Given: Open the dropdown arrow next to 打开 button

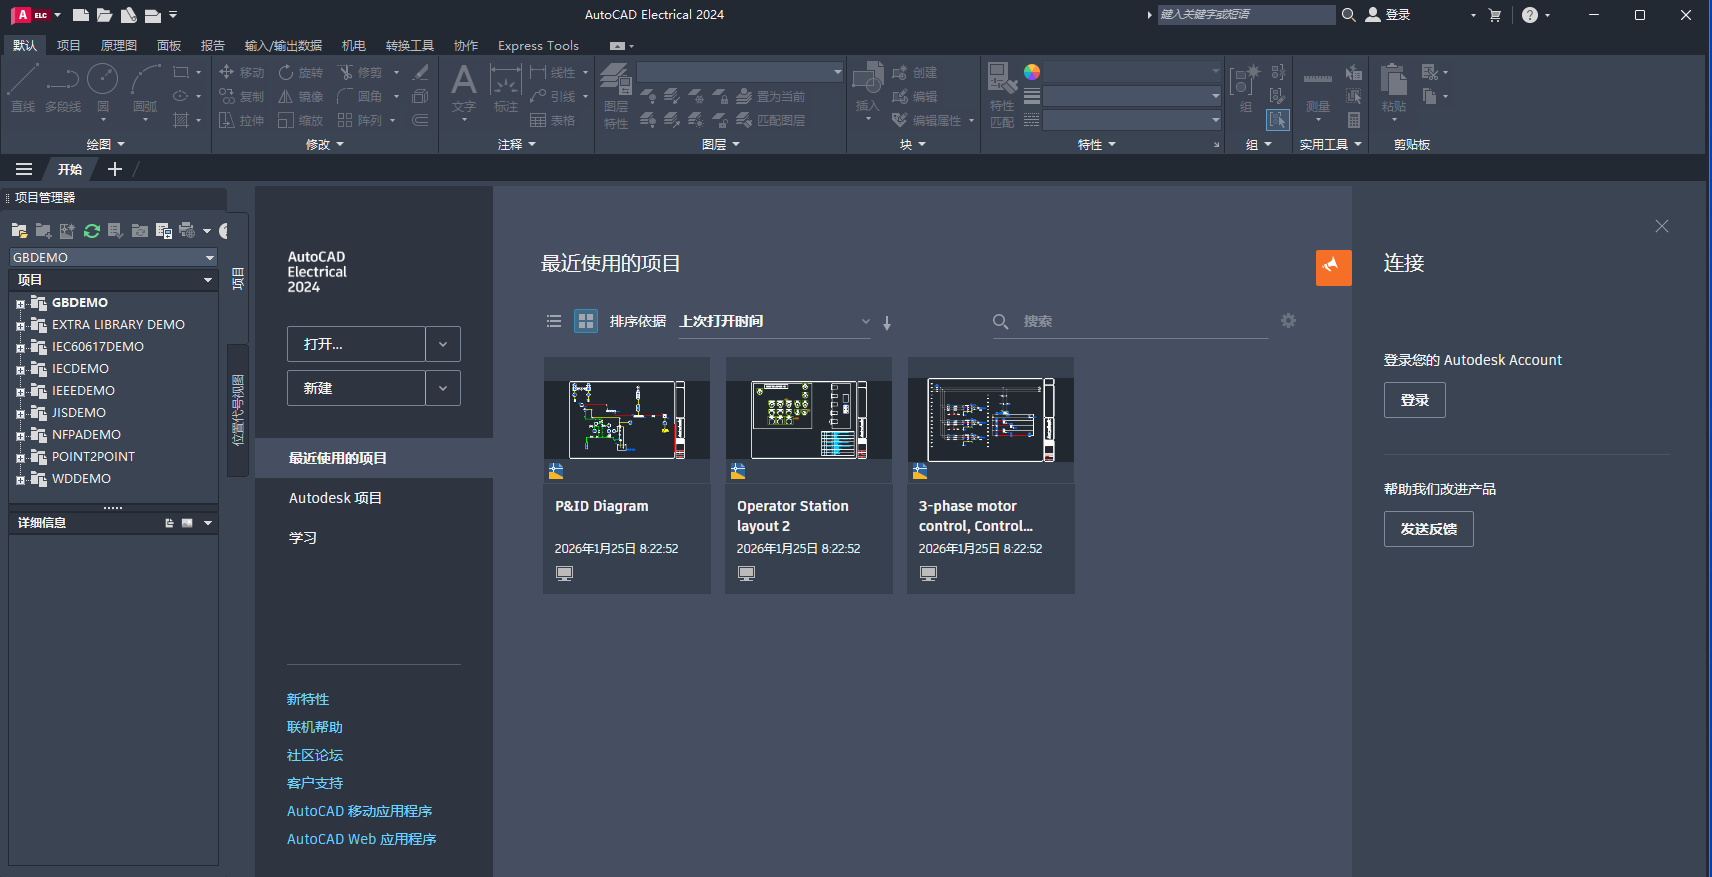Looking at the screenshot, I should tap(442, 344).
